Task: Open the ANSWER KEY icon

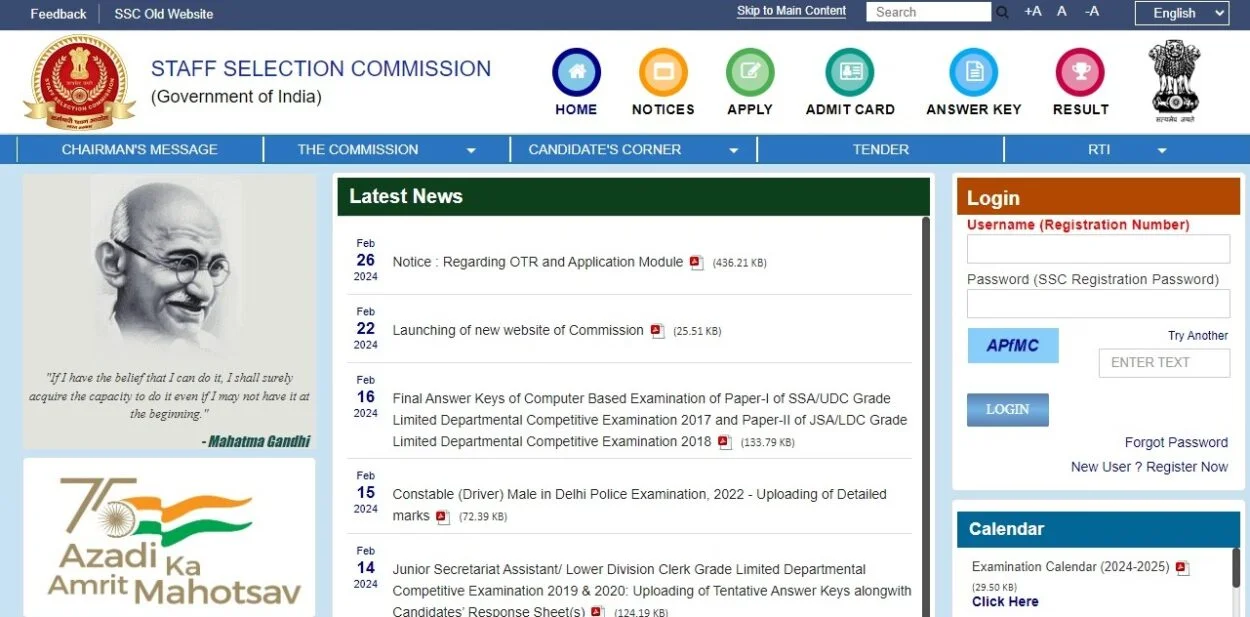Action: 974,72
